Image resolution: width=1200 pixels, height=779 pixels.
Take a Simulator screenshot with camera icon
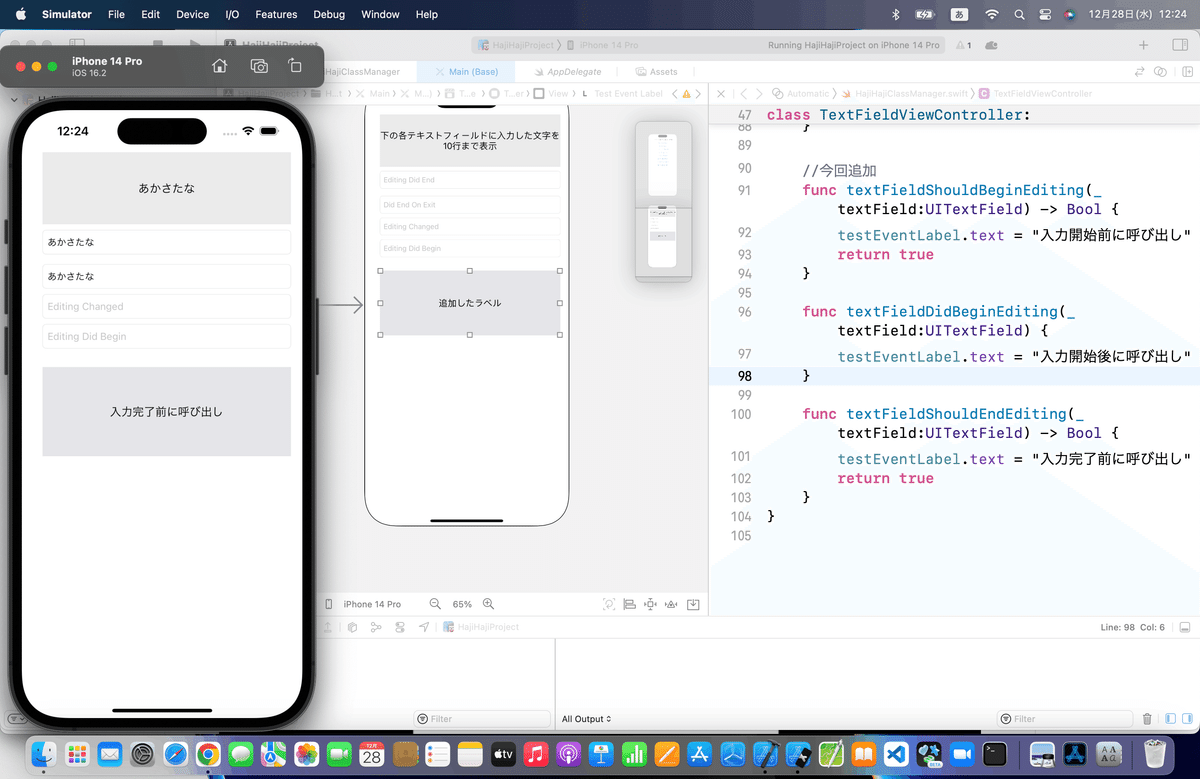coord(259,66)
